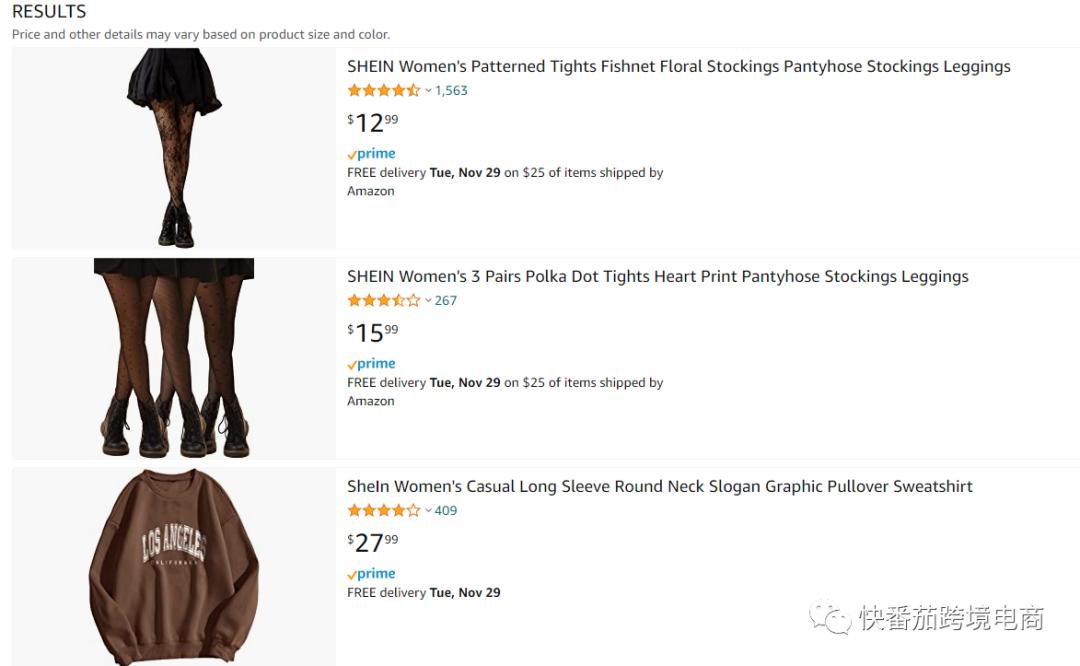Click star rating of the fishnet tights
Viewport: 1080px width, 666px height.
[x=383, y=91]
